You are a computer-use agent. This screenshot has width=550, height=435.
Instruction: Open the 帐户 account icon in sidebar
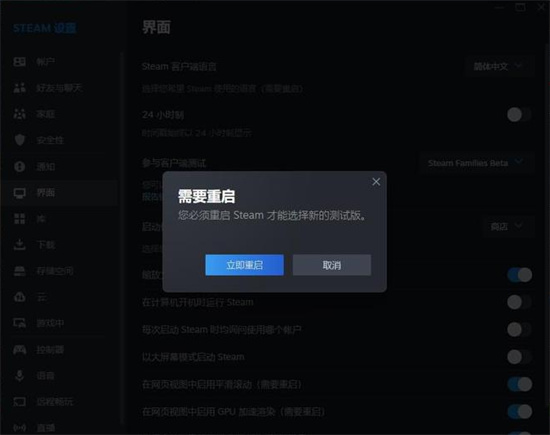coord(20,62)
